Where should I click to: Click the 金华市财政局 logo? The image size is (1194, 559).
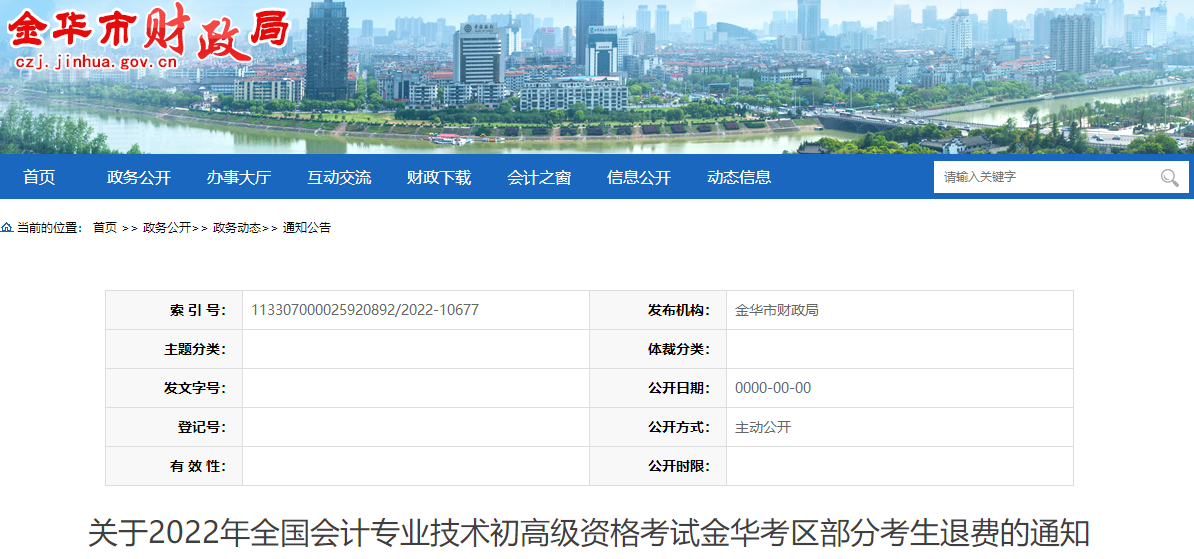coord(150,28)
